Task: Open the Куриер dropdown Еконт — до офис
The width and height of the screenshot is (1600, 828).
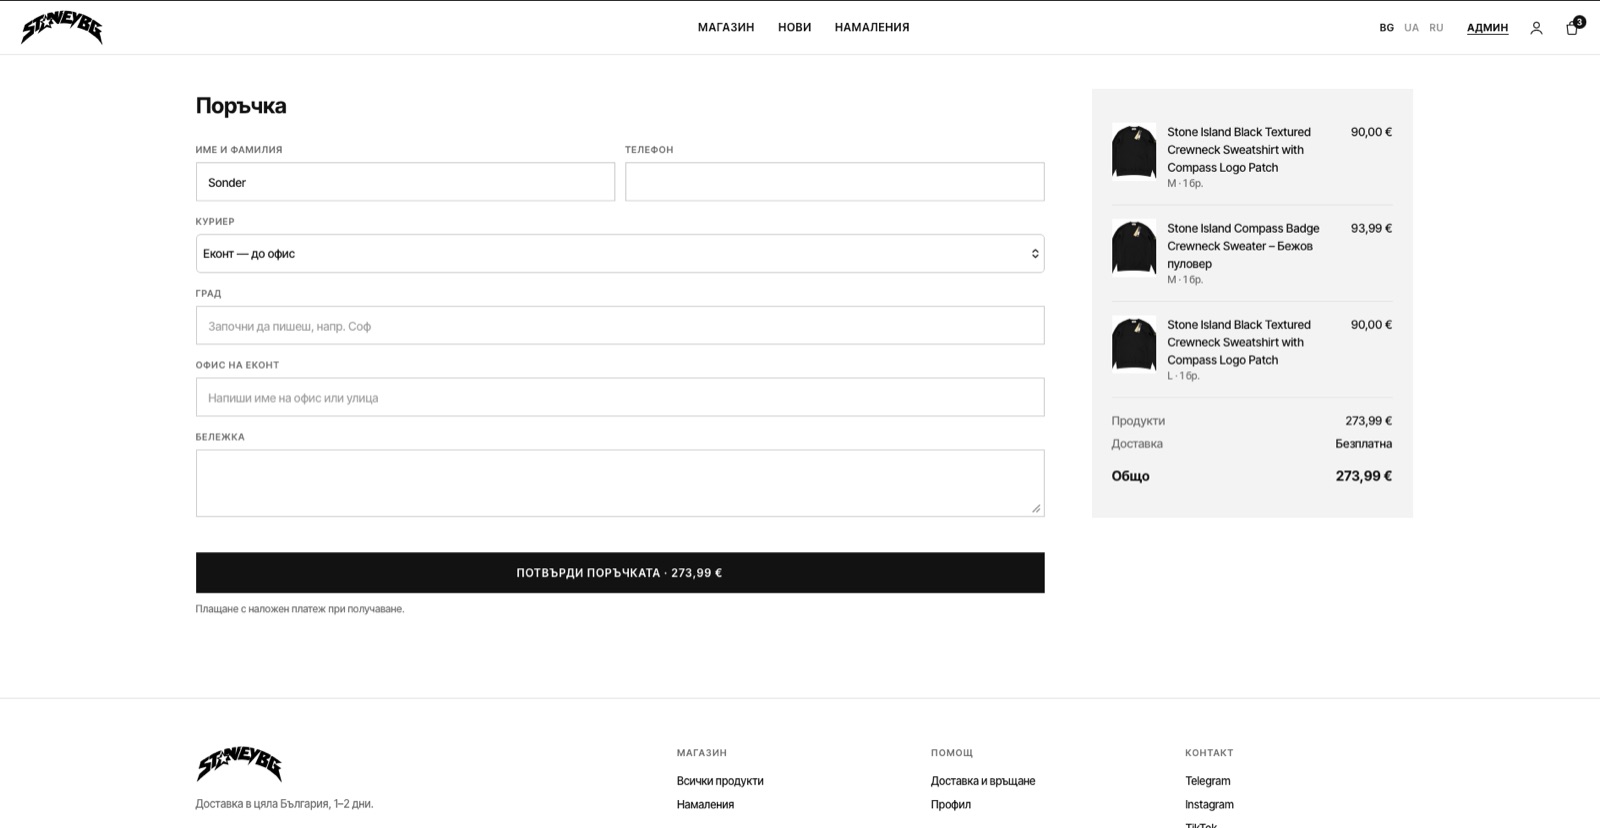Action: click(x=620, y=254)
